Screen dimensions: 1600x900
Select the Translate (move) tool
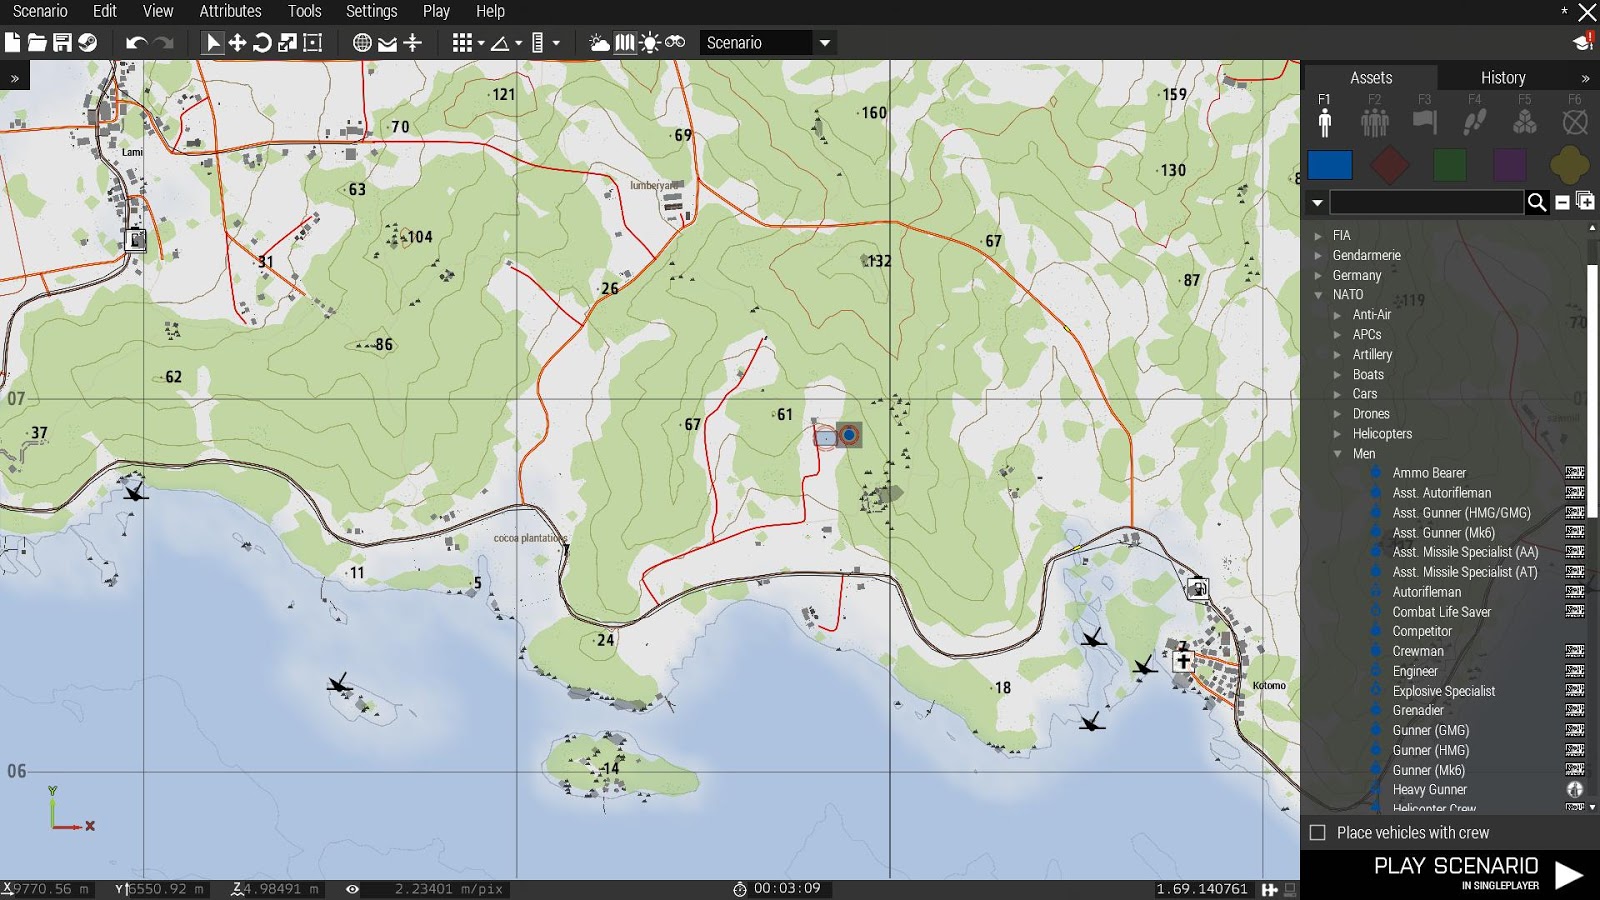pyautogui.click(x=237, y=42)
